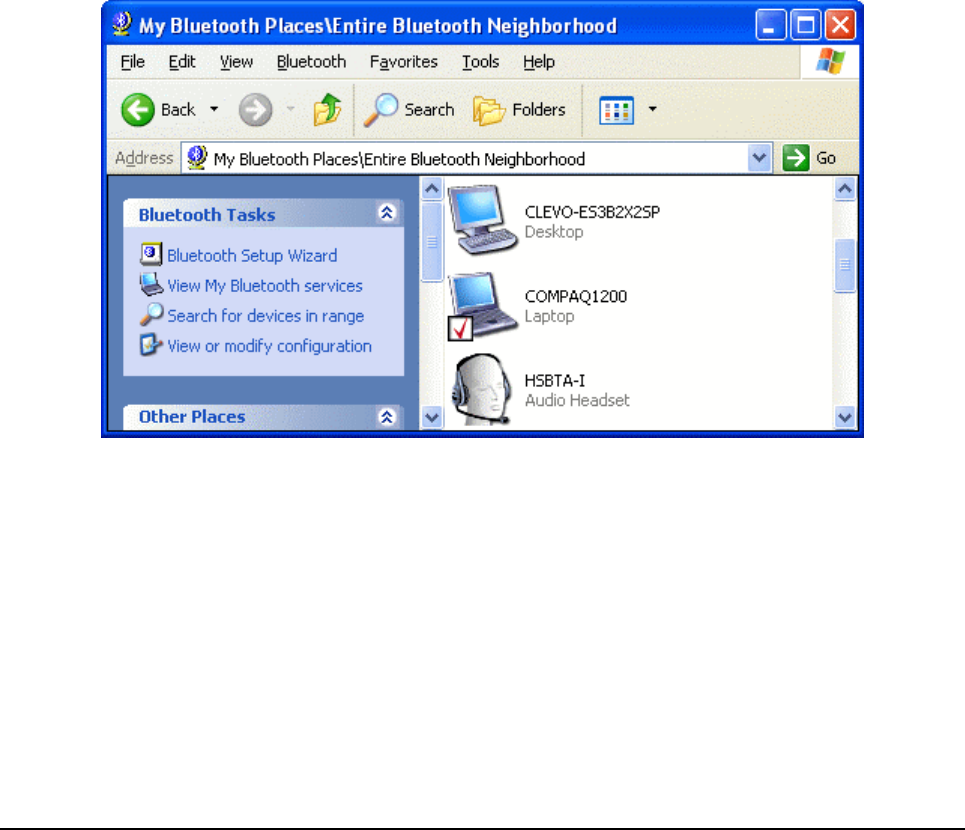Click the device list scroll up arrow
The height and width of the screenshot is (830, 965).
(845, 188)
